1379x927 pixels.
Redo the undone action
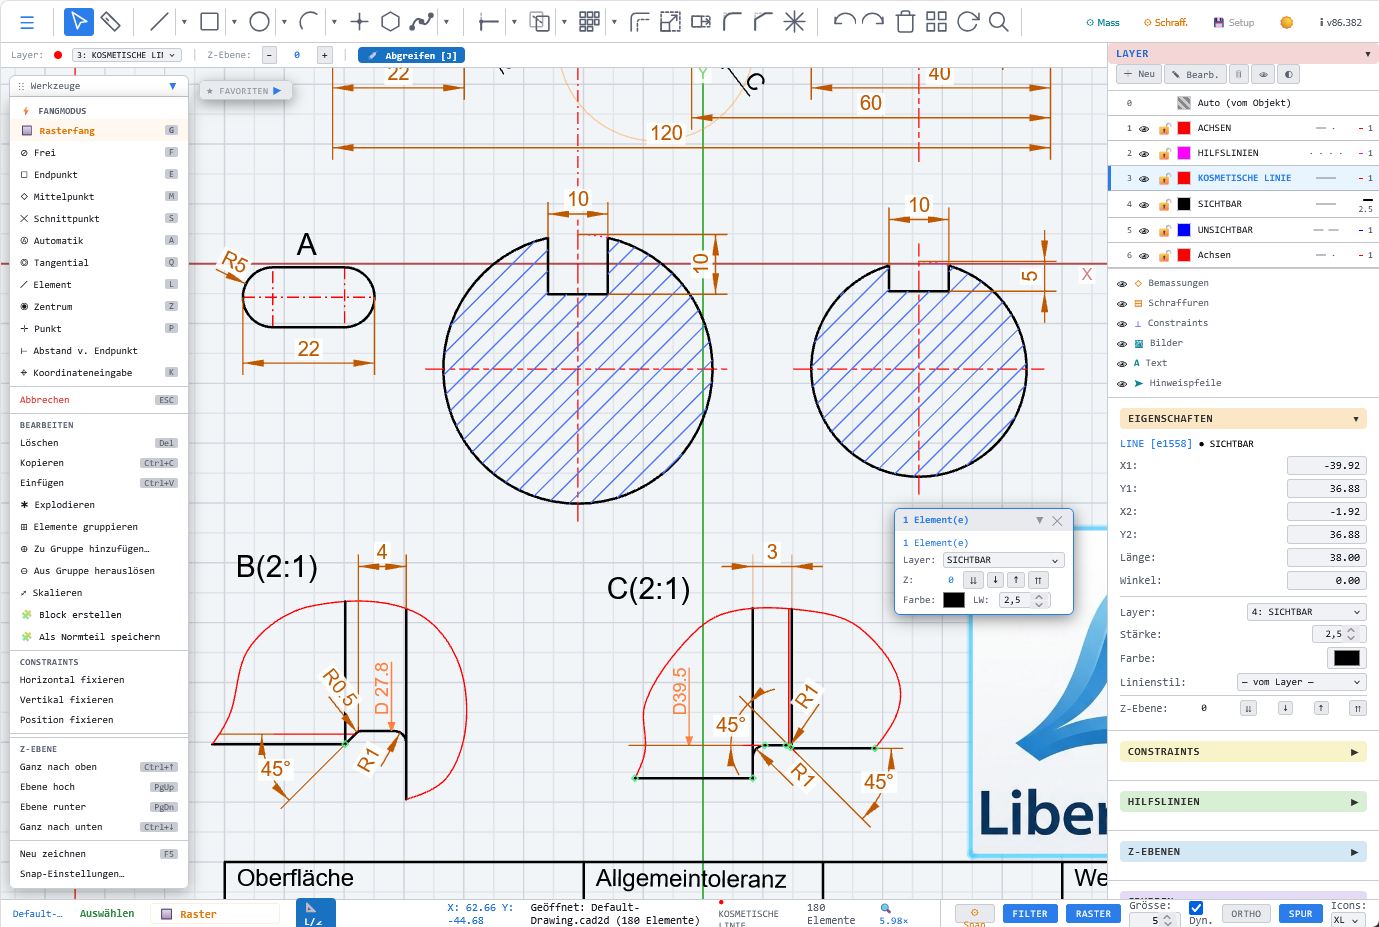point(873,22)
